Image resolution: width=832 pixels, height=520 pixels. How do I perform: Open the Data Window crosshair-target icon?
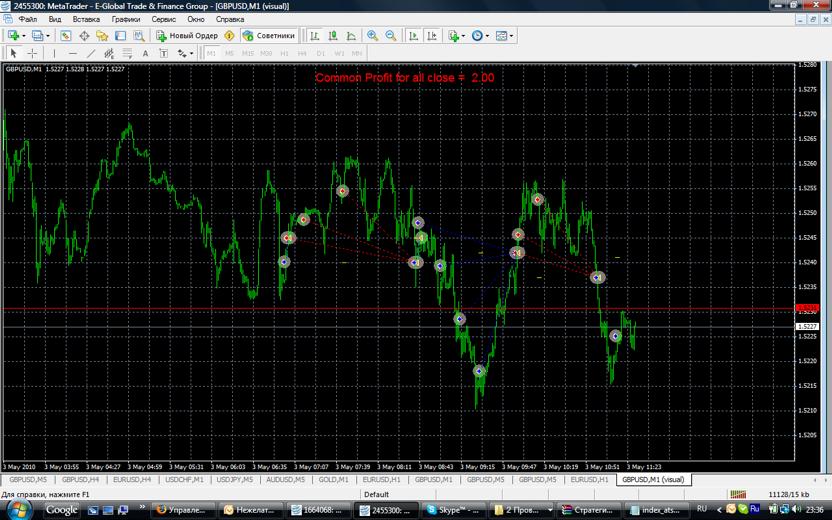pyautogui.click(x=84, y=36)
